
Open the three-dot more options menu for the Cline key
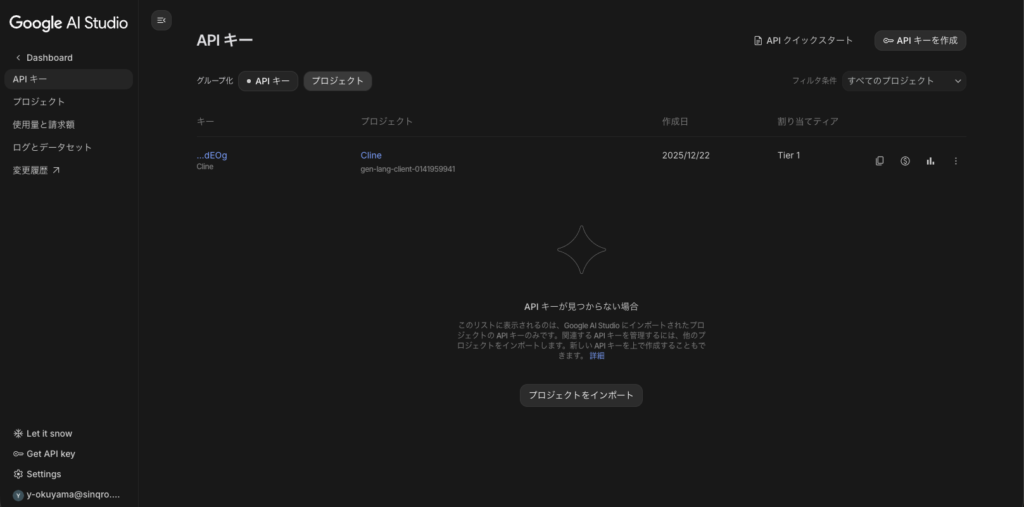[955, 161]
